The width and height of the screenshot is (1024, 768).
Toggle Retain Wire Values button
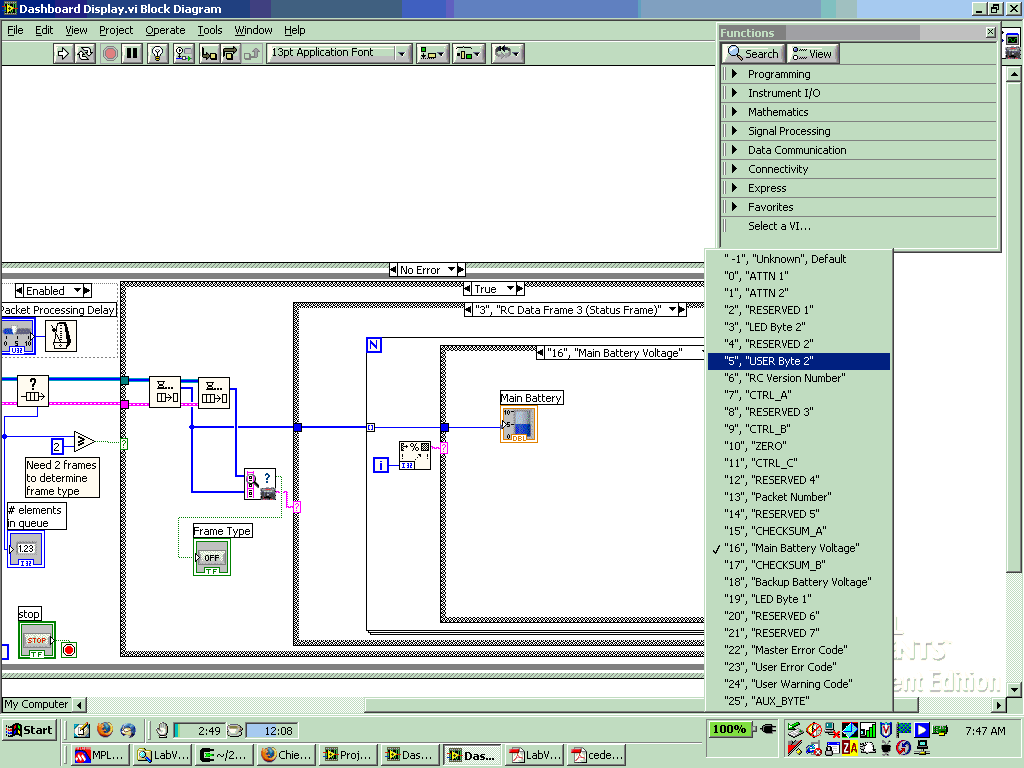(x=184, y=54)
